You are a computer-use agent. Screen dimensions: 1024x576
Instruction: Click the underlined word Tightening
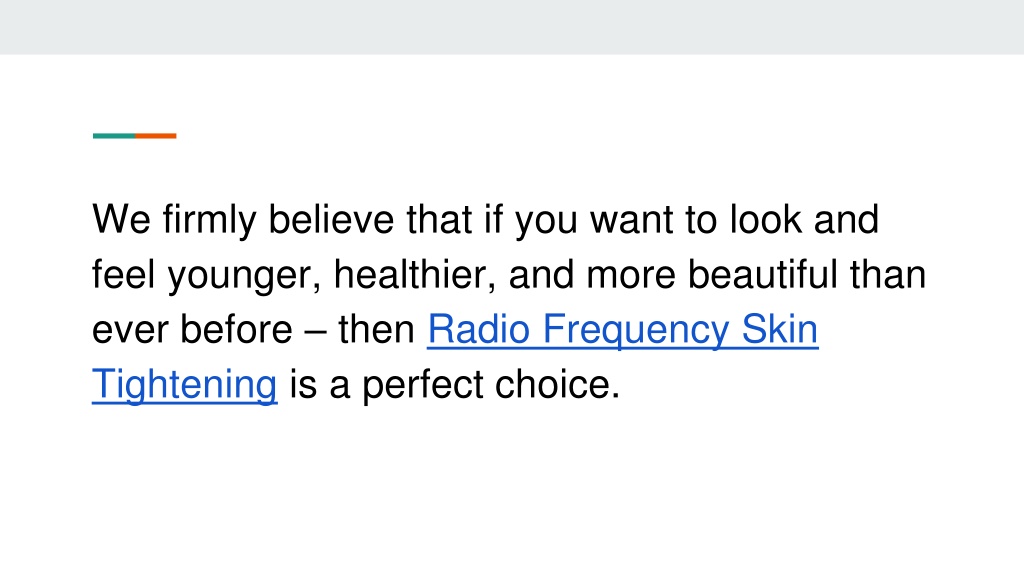(185, 385)
